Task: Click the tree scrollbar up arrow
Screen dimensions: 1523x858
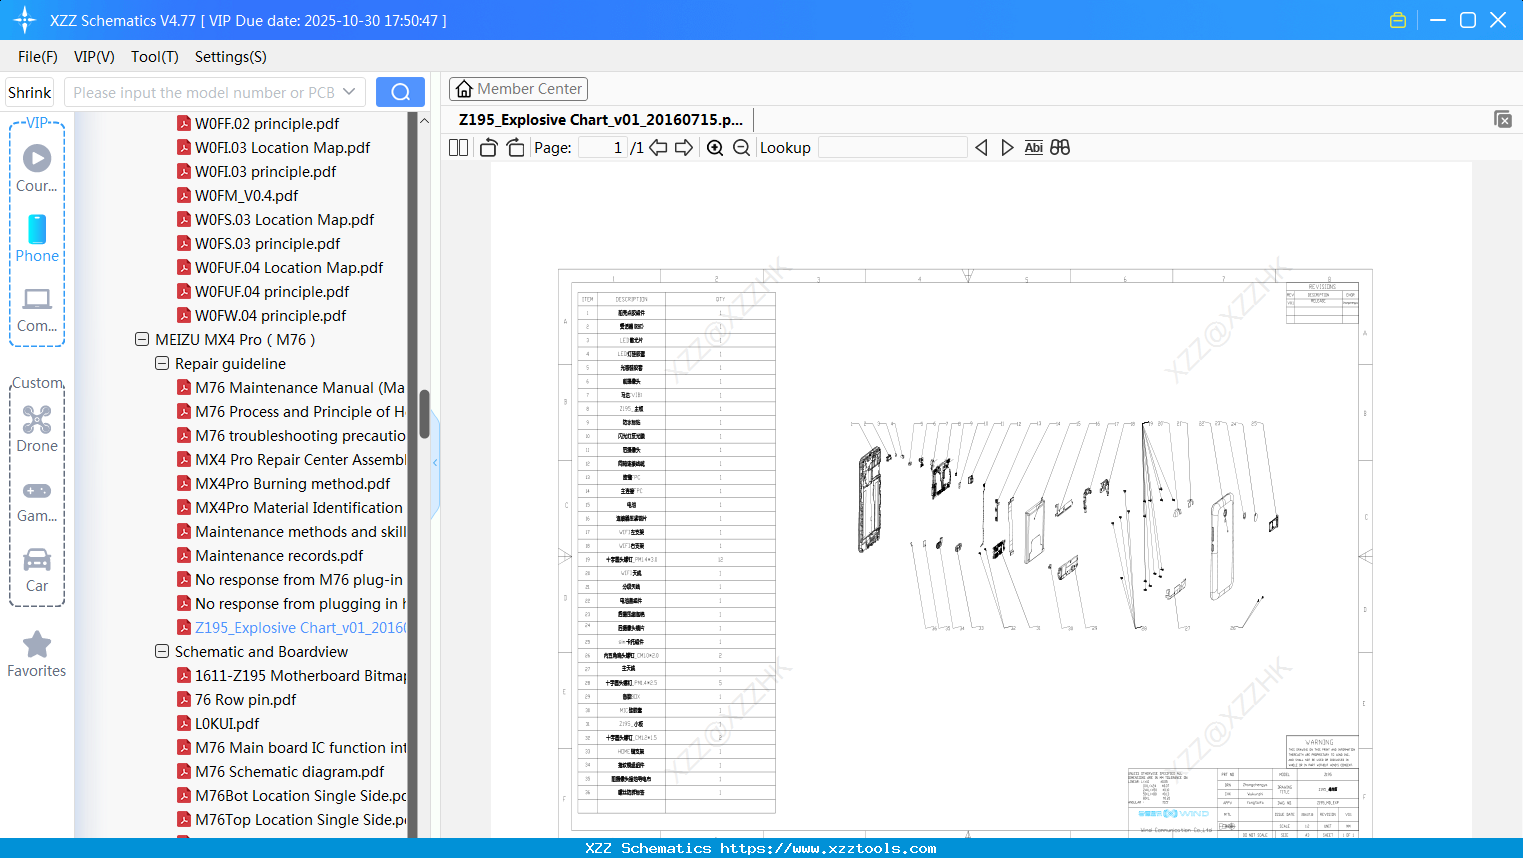Action: (424, 121)
